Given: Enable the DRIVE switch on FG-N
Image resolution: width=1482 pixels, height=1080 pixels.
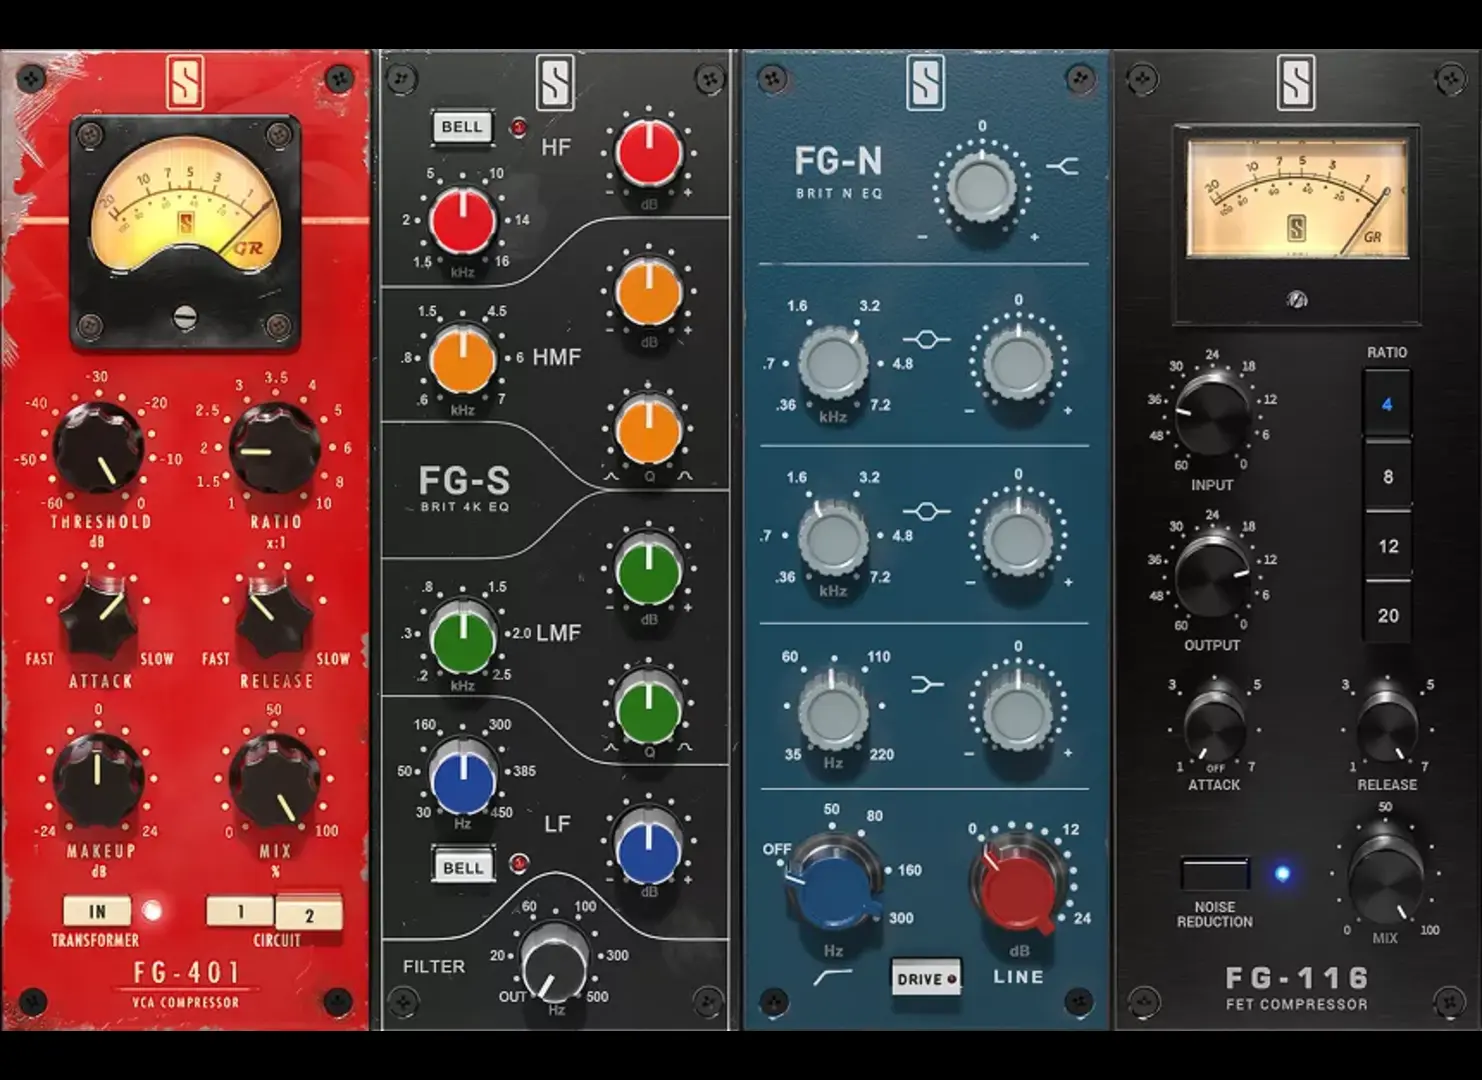Looking at the screenshot, I should [x=926, y=978].
